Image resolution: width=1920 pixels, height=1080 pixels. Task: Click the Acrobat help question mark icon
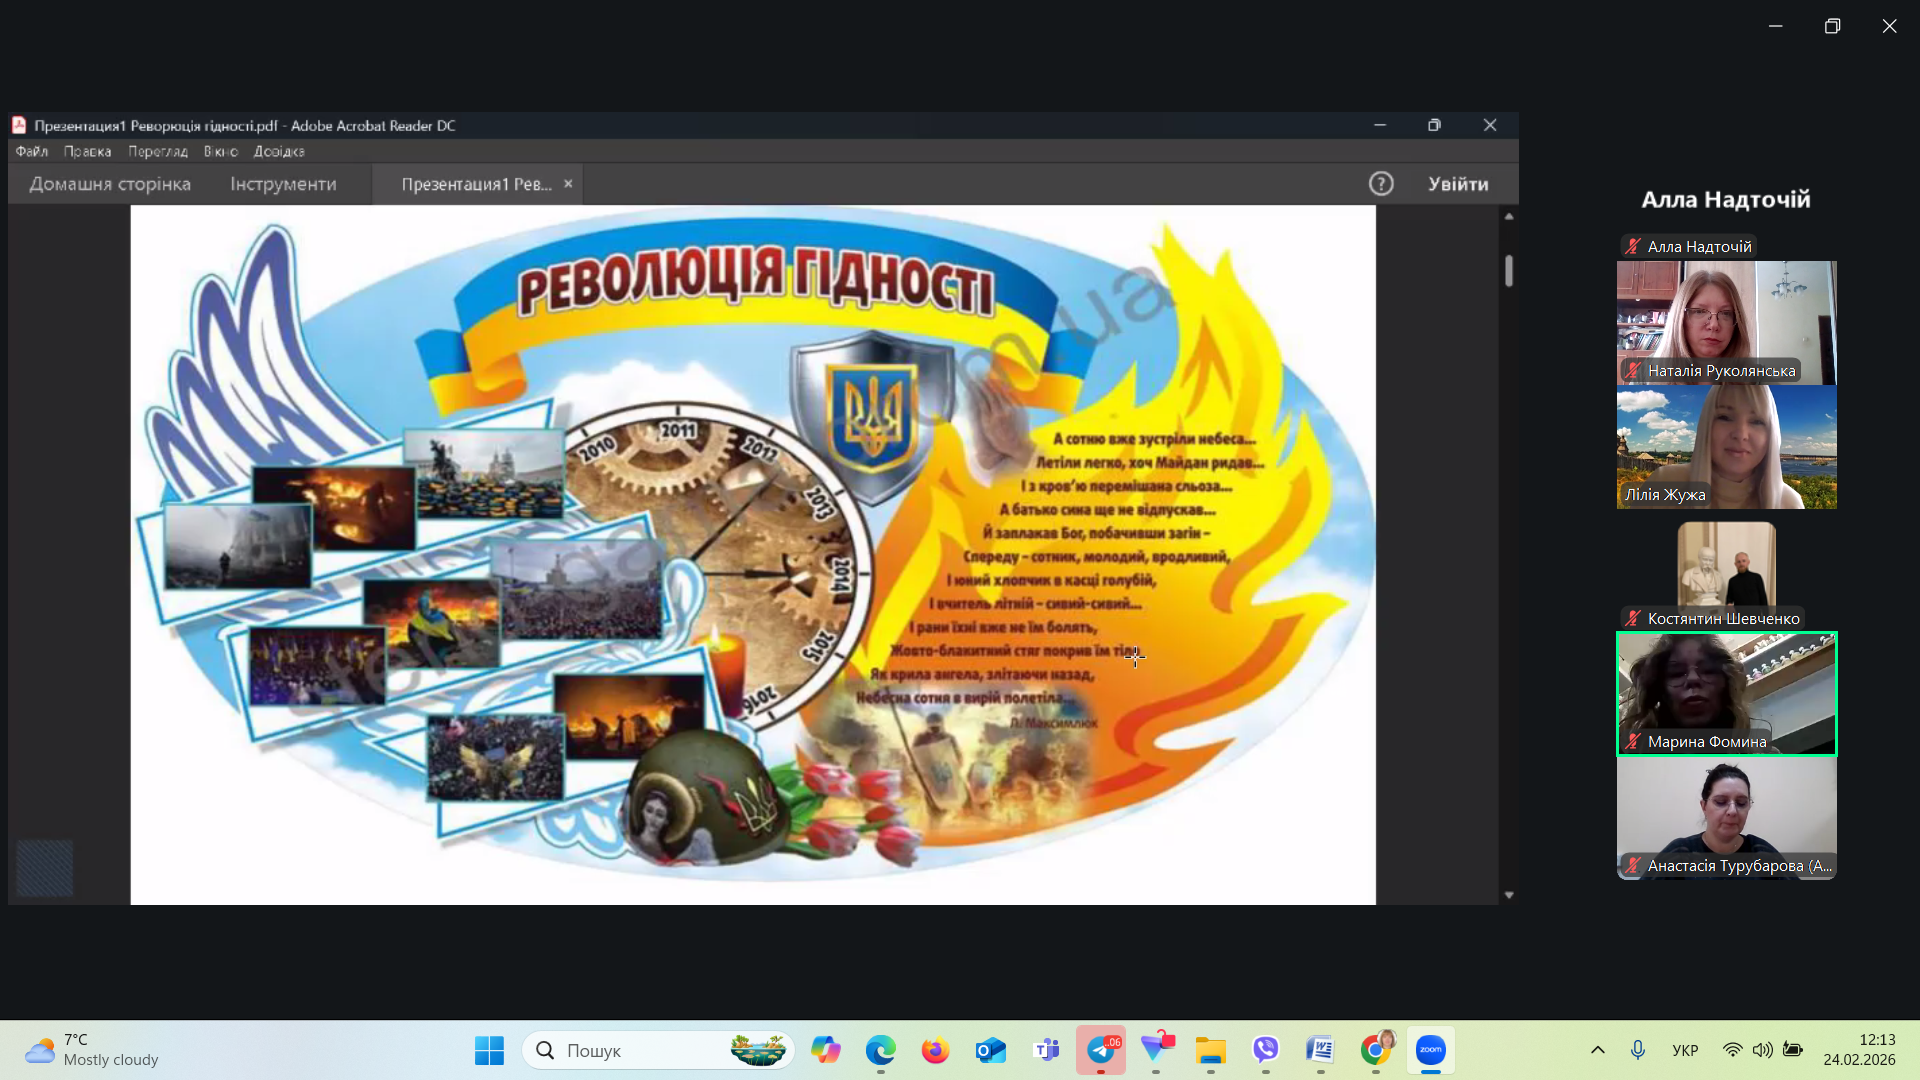[1381, 184]
